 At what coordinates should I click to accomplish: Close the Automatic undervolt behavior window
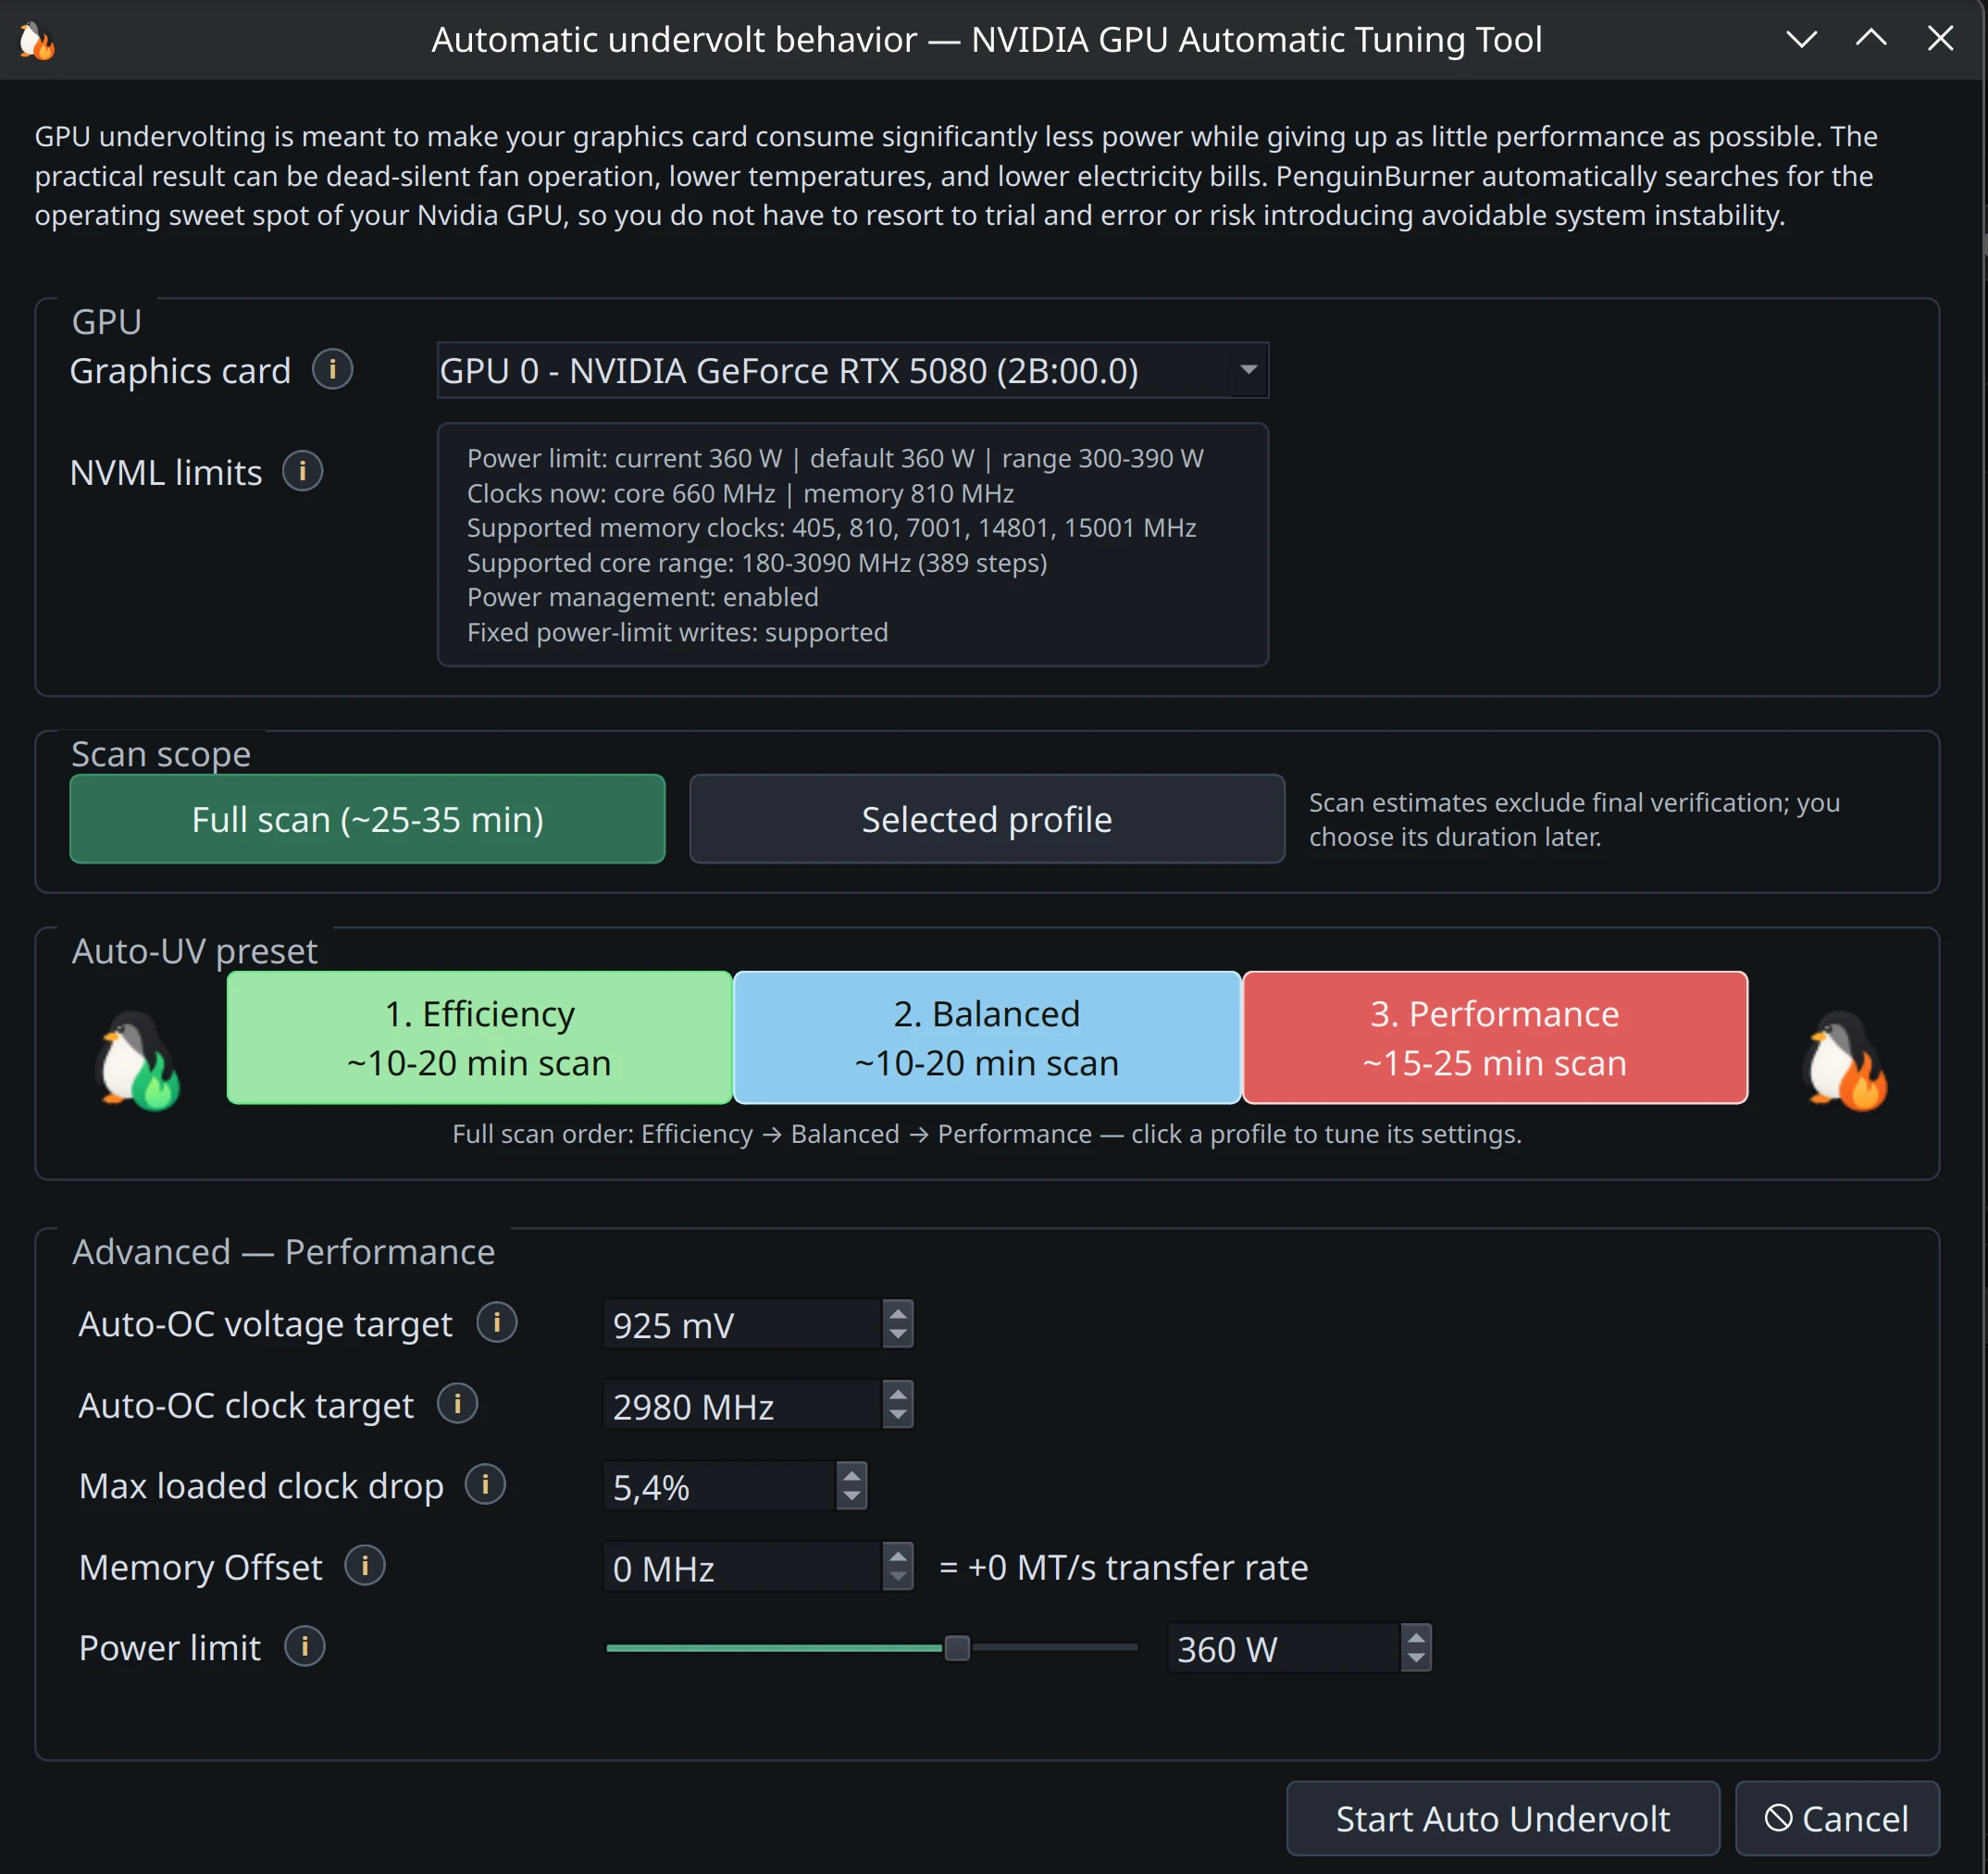click(1940, 39)
